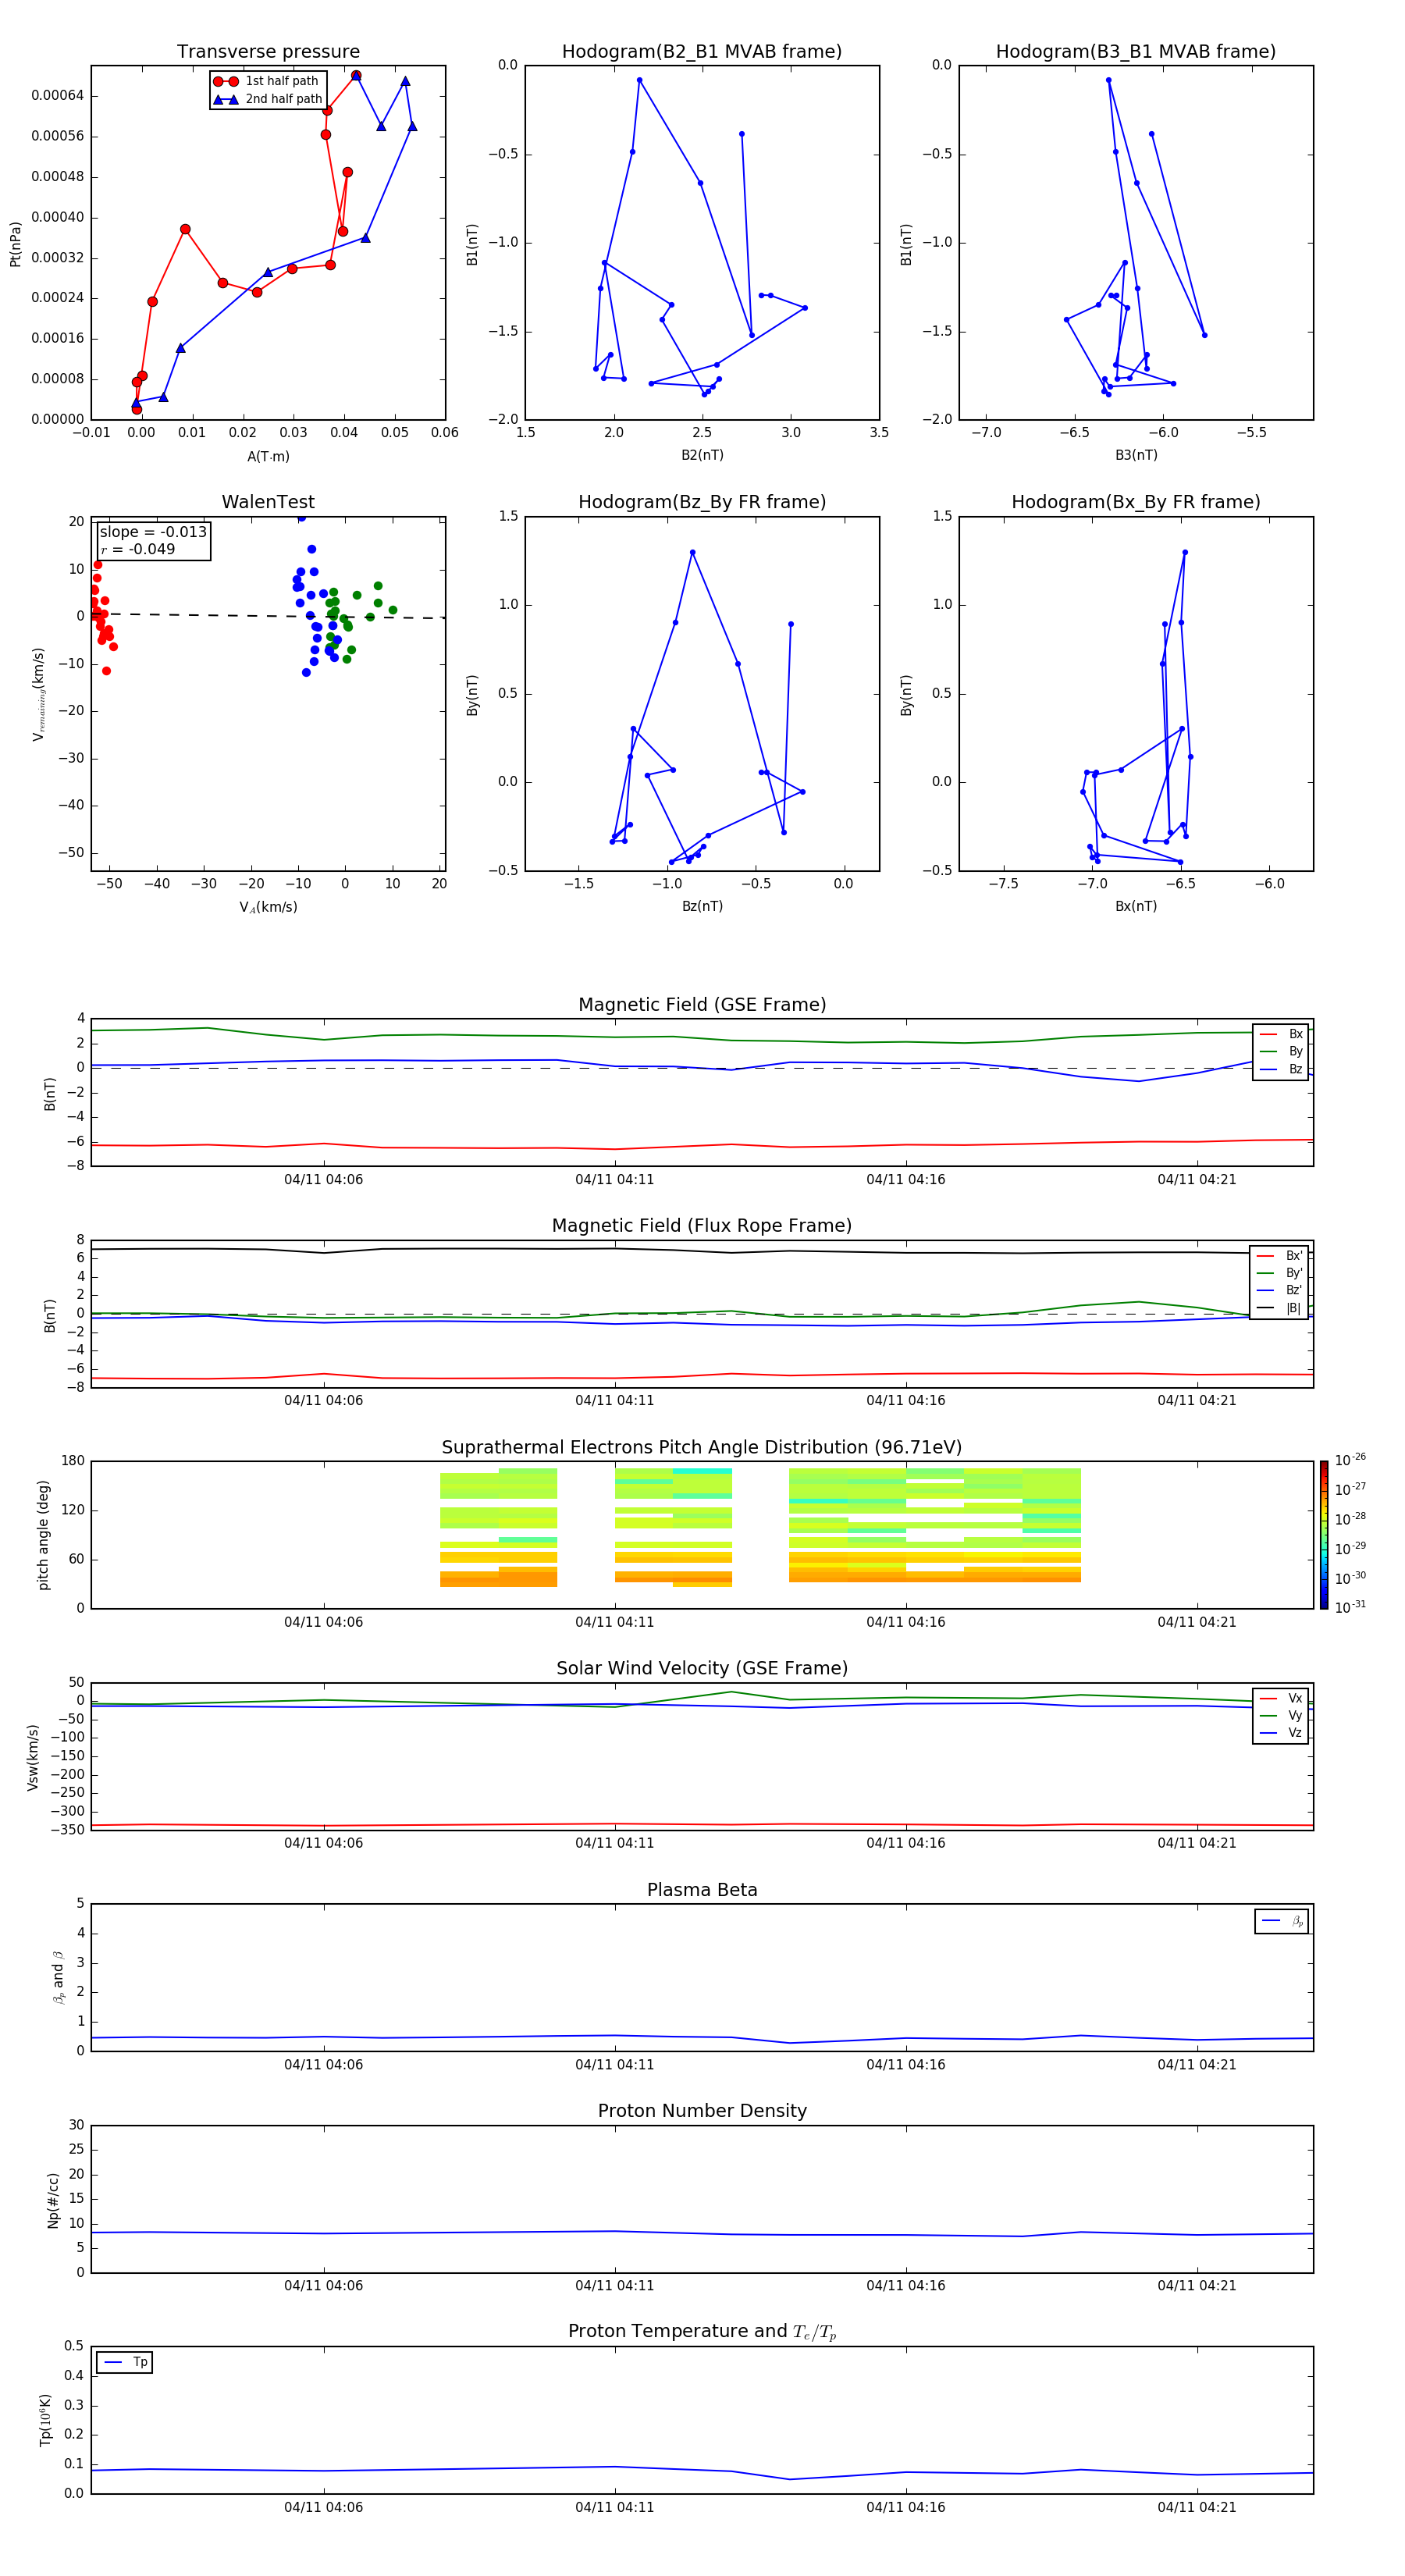Click the 'Plasma Beta' plot title
The height and width of the screenshot is (2576, 1405).
coord(702,1891)
